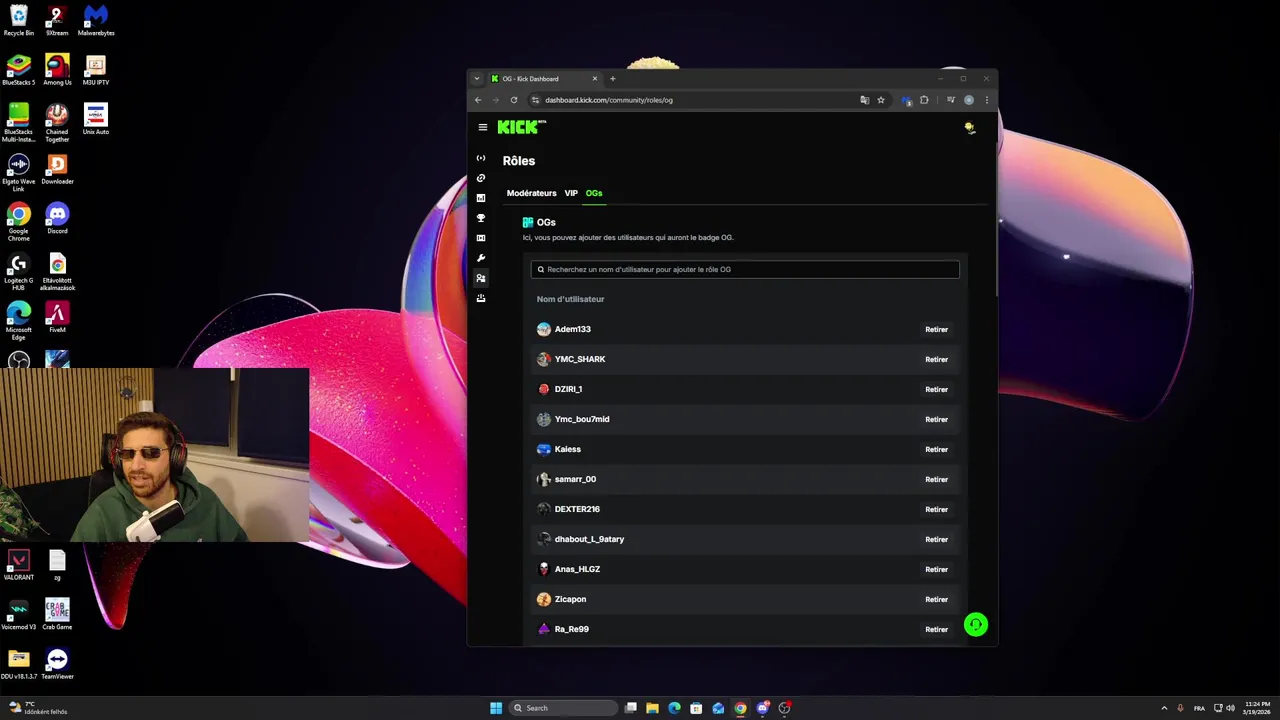The width and height of the screenshot is (1280, 720).
Task: Open the Malwarebytes desktop shortcut
Action: coord(96,20)
